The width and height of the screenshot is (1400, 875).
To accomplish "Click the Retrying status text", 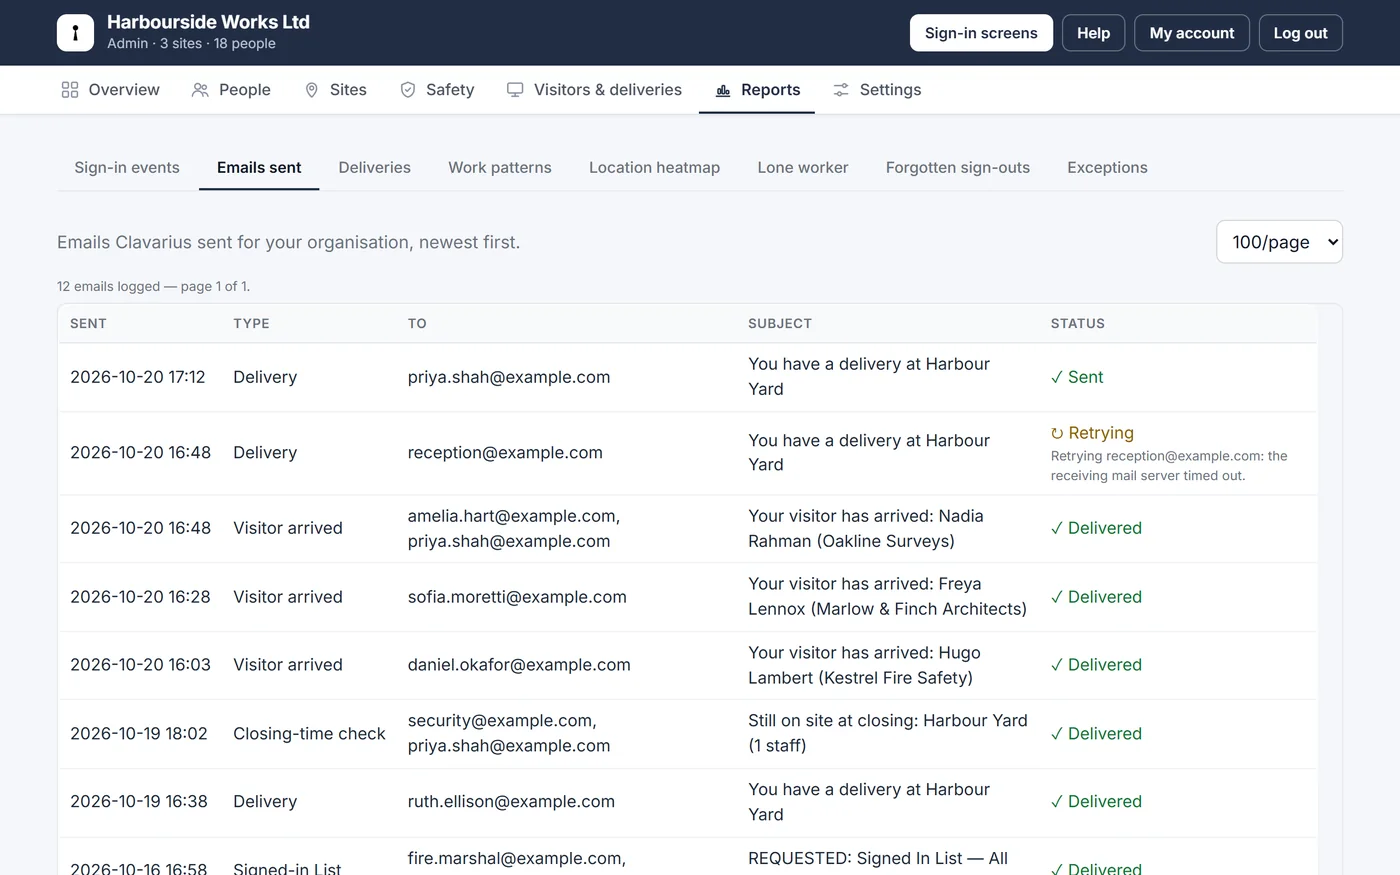I will click(1101, 433).
